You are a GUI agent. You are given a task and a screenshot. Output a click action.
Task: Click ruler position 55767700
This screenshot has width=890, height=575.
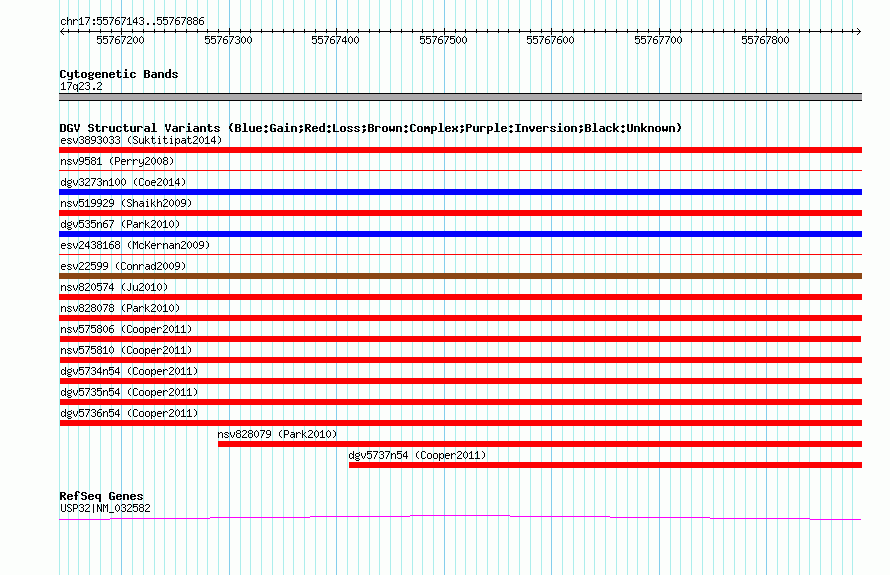pos(658,40)
